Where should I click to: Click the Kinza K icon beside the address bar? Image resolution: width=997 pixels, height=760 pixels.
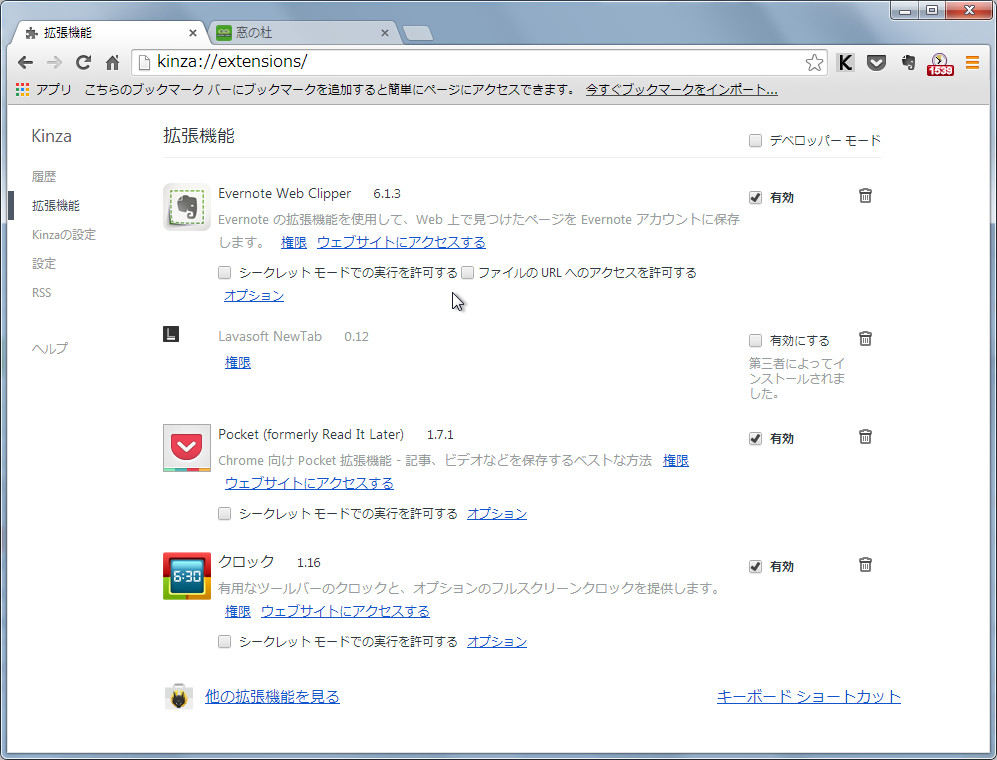845,62
